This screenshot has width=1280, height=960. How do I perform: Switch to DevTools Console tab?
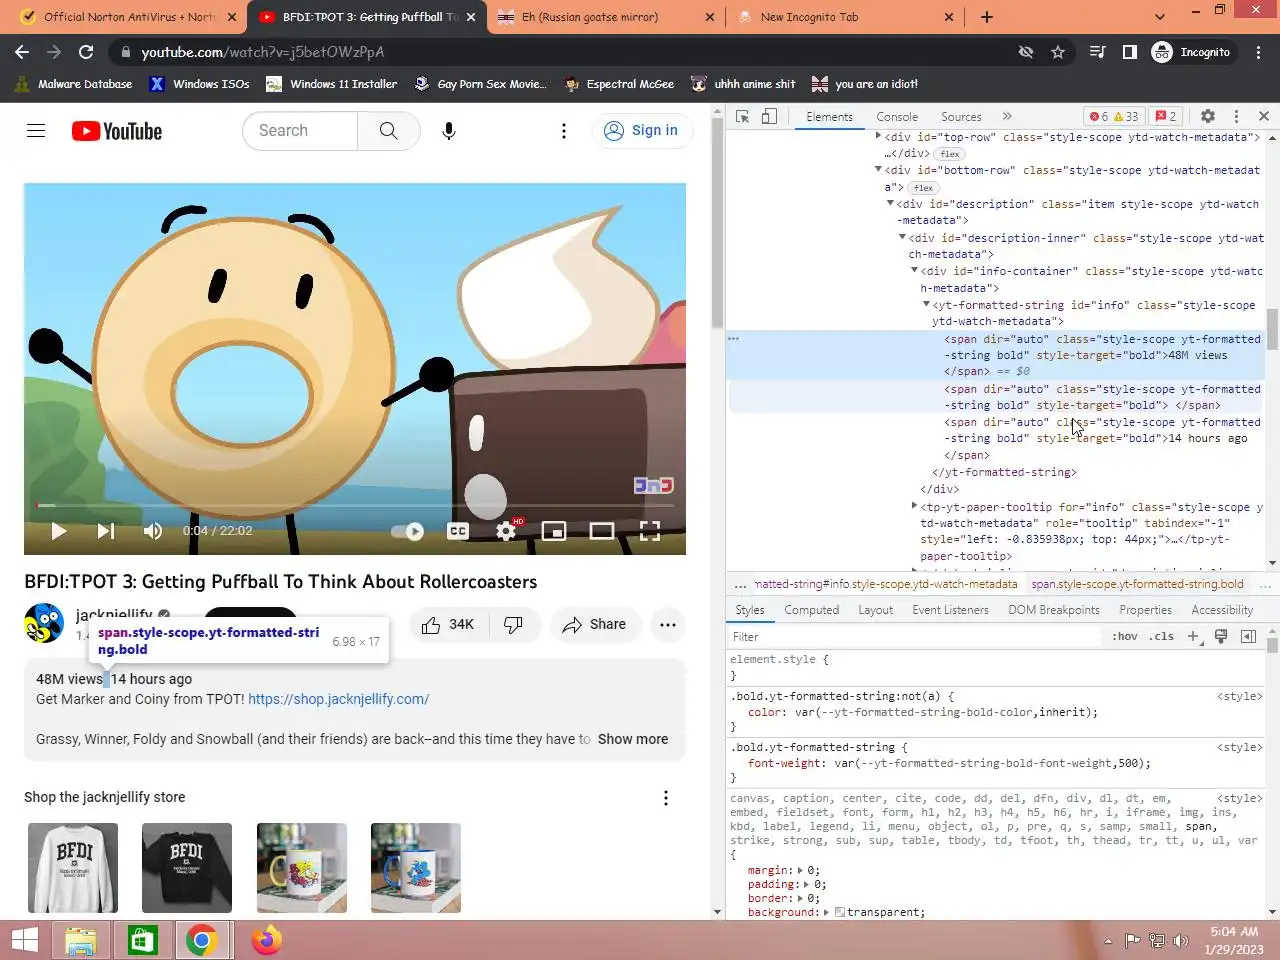coord(897,117)
